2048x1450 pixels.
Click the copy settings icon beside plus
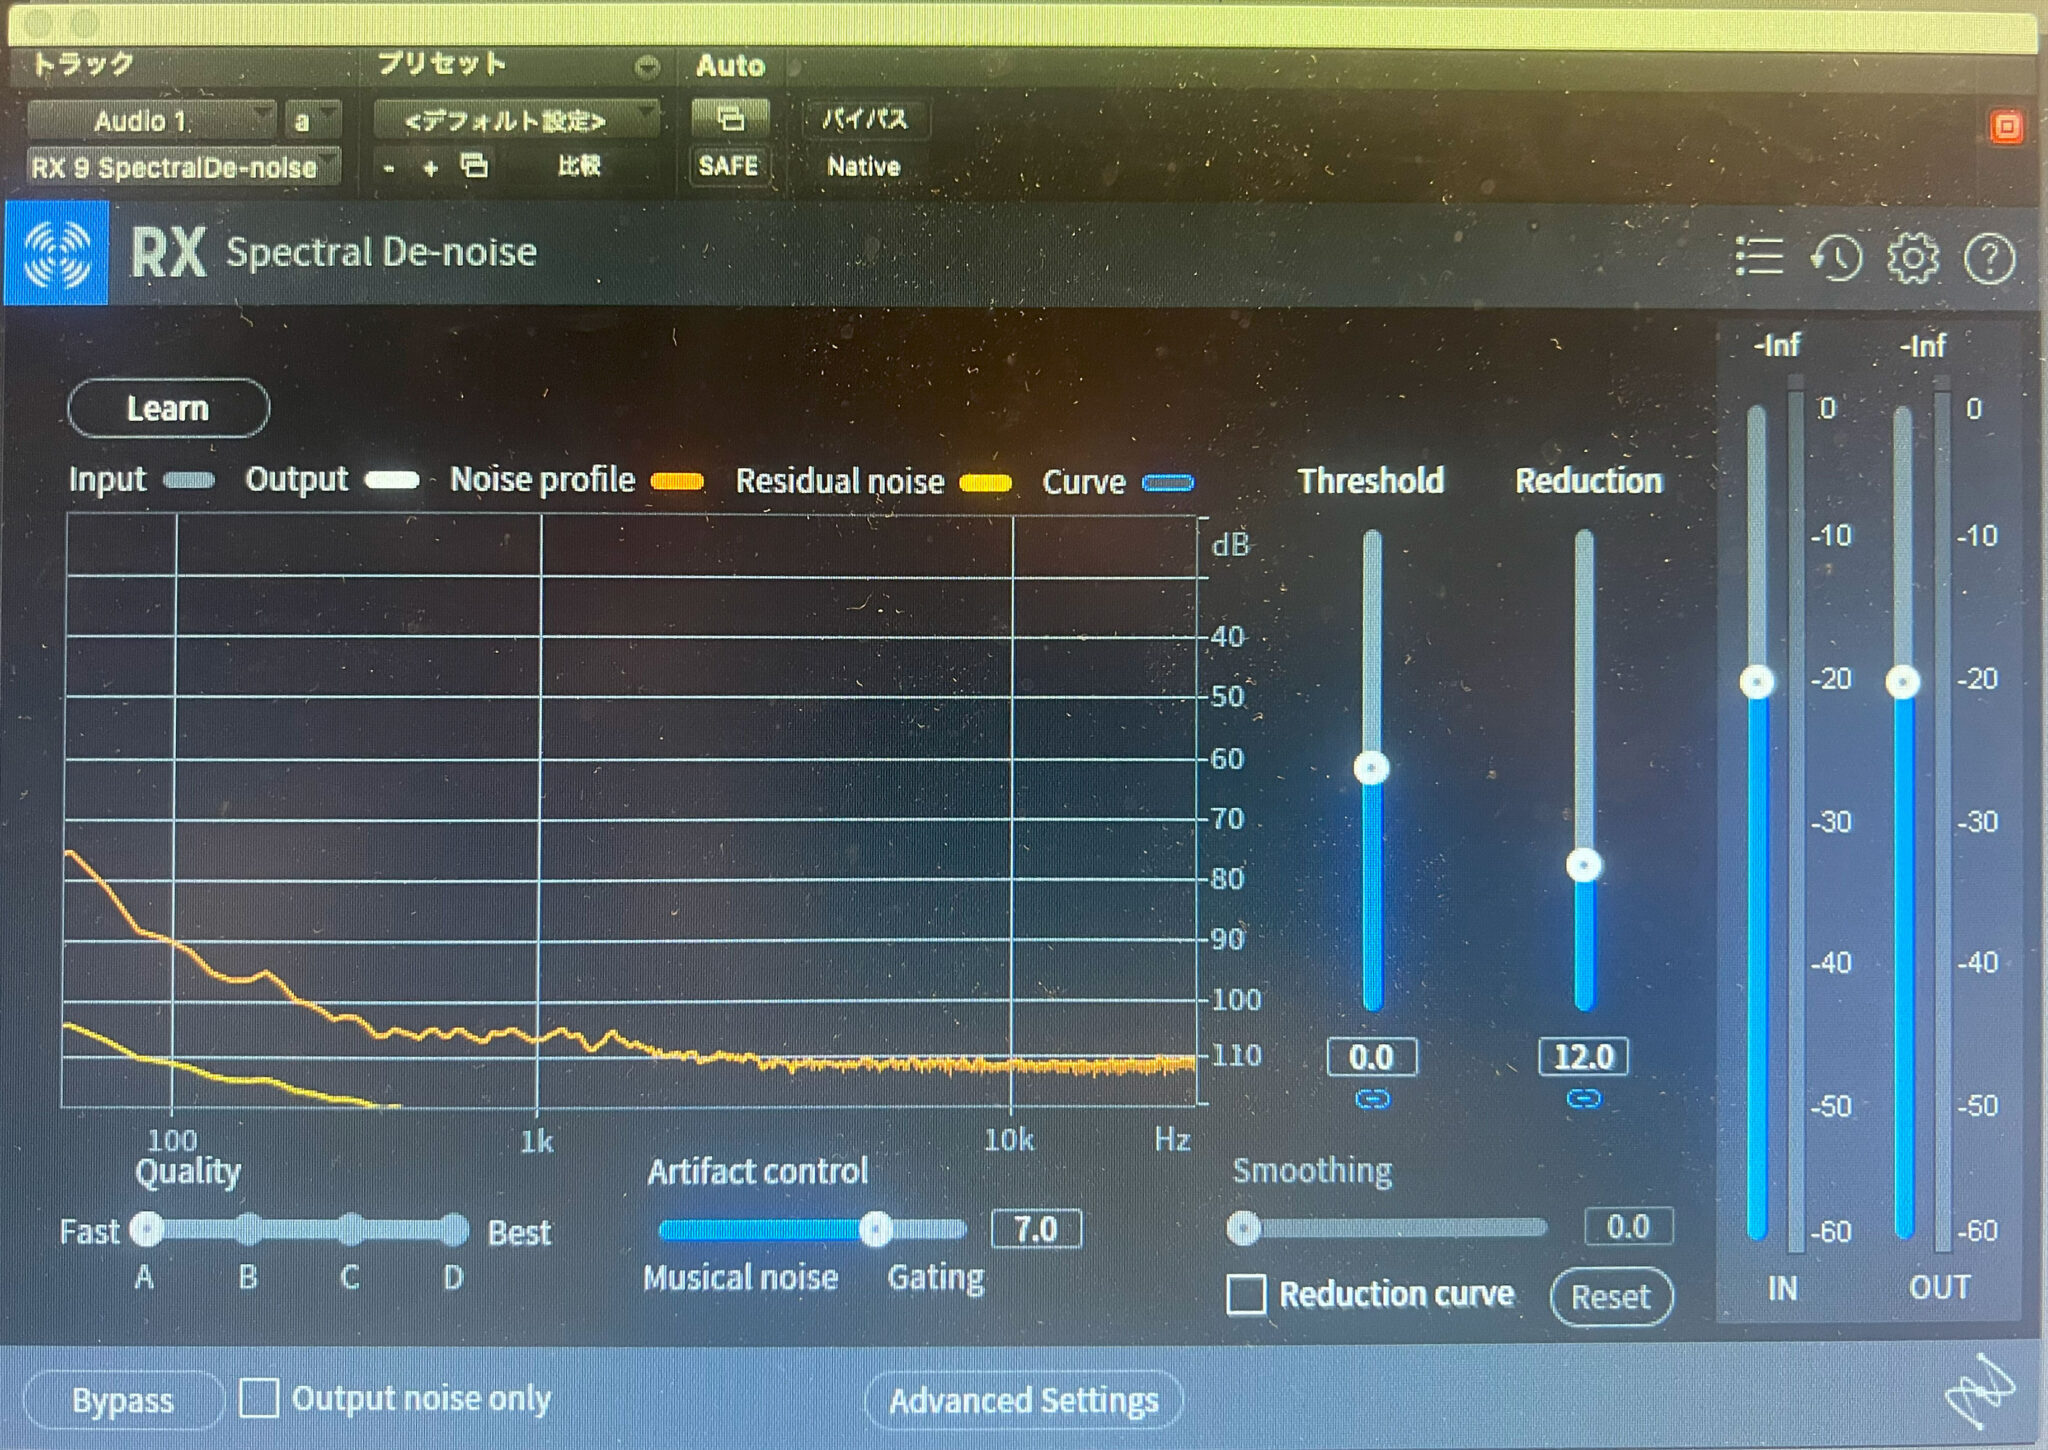[474, 166]
